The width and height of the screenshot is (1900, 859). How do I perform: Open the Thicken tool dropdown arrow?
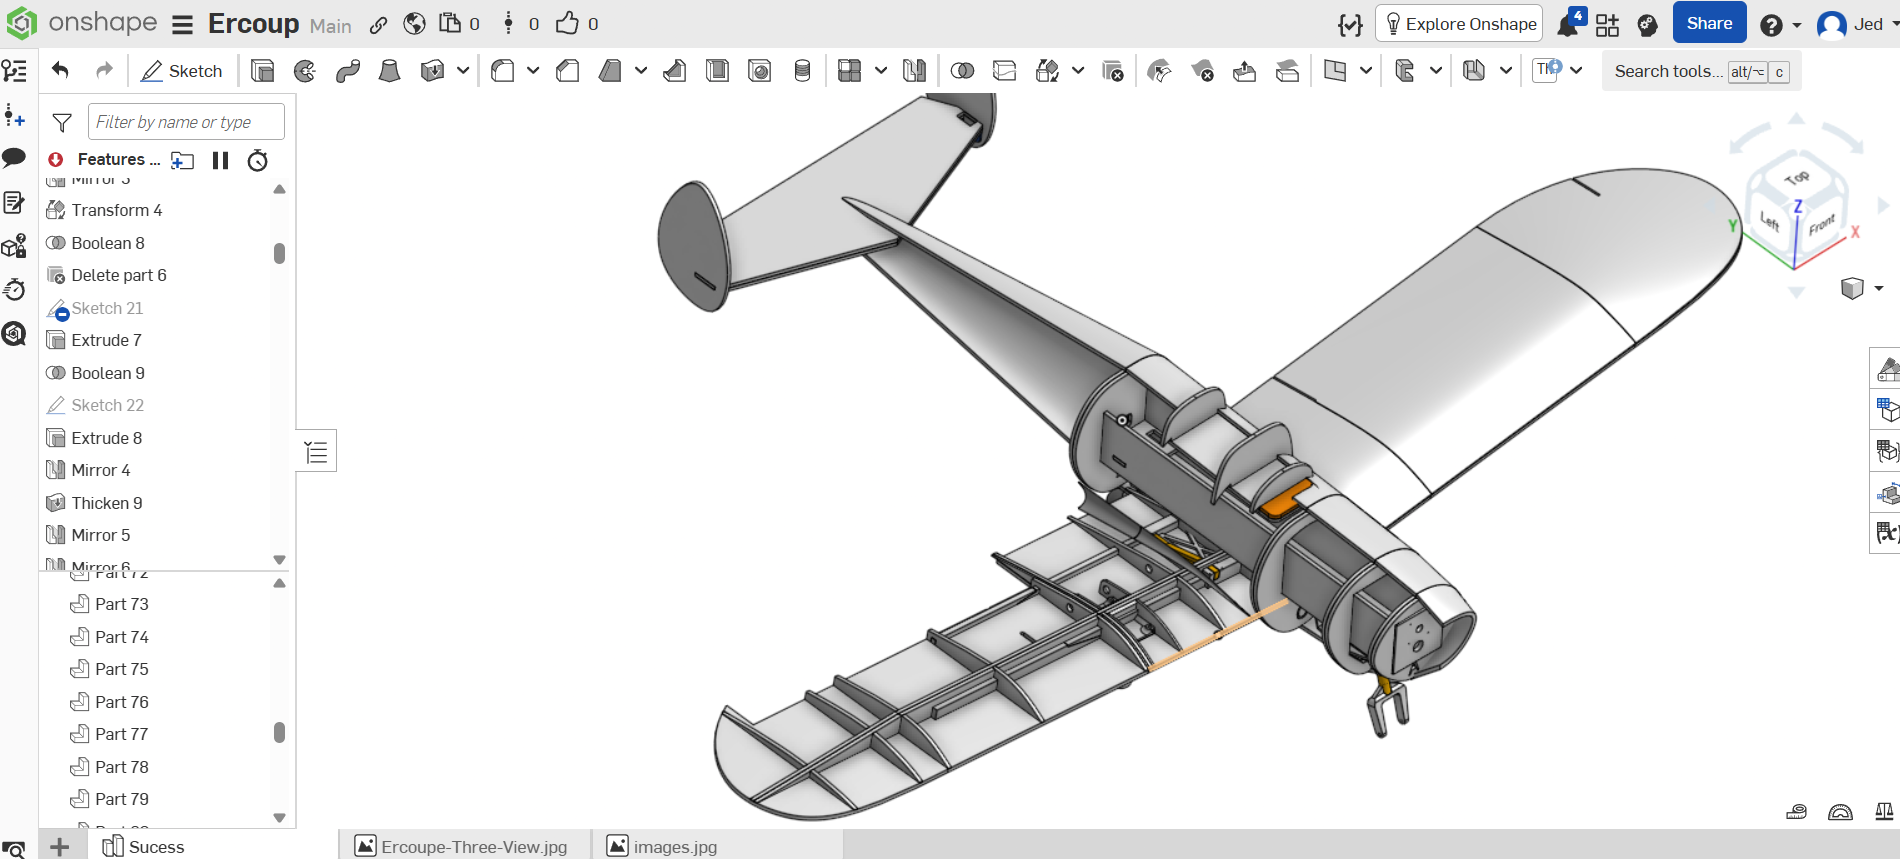[x=463, y=71]
